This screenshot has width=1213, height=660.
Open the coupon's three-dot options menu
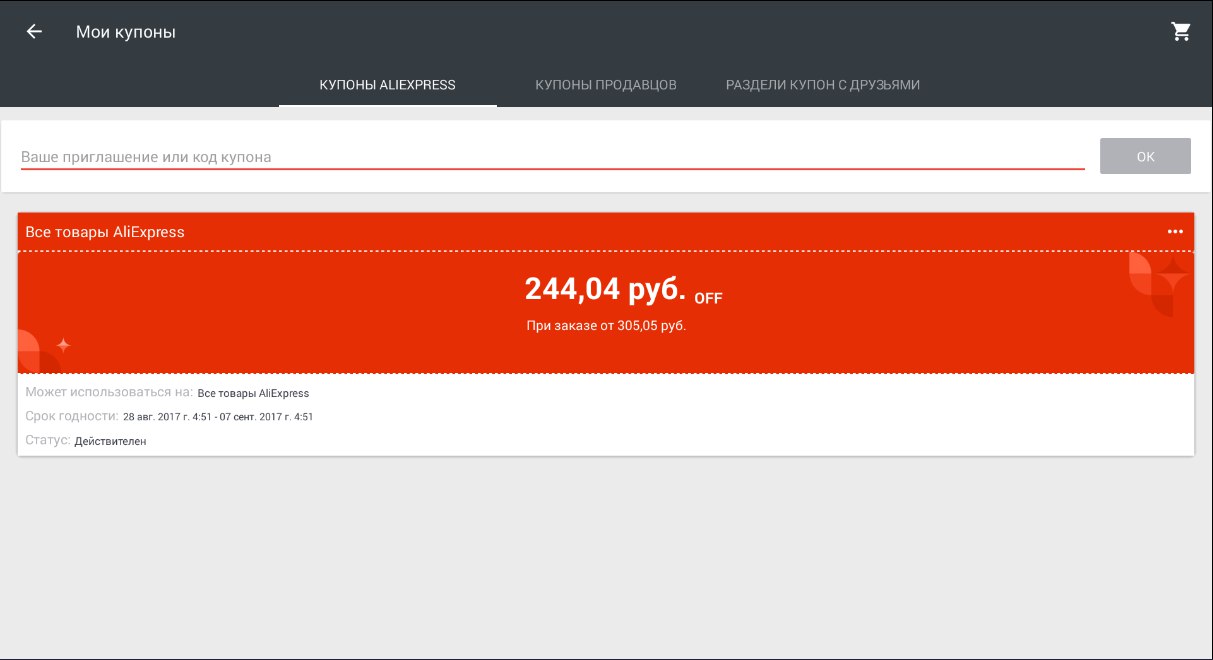point(1175,232)
